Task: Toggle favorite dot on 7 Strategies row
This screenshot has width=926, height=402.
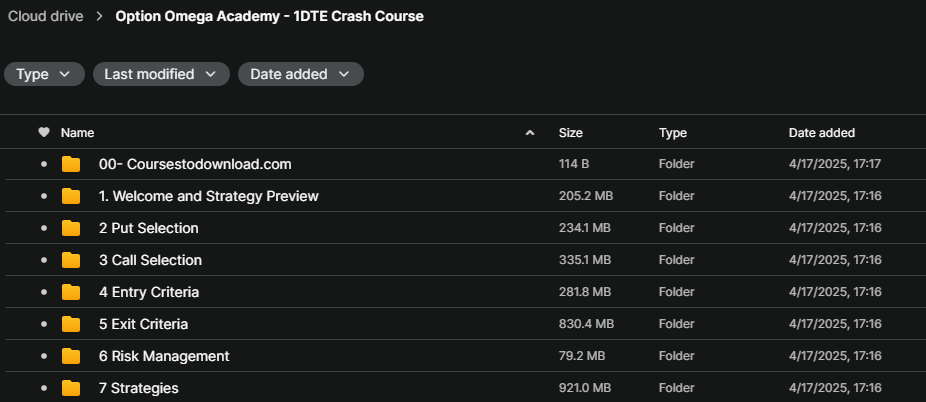Action: (x=44, y=388)
